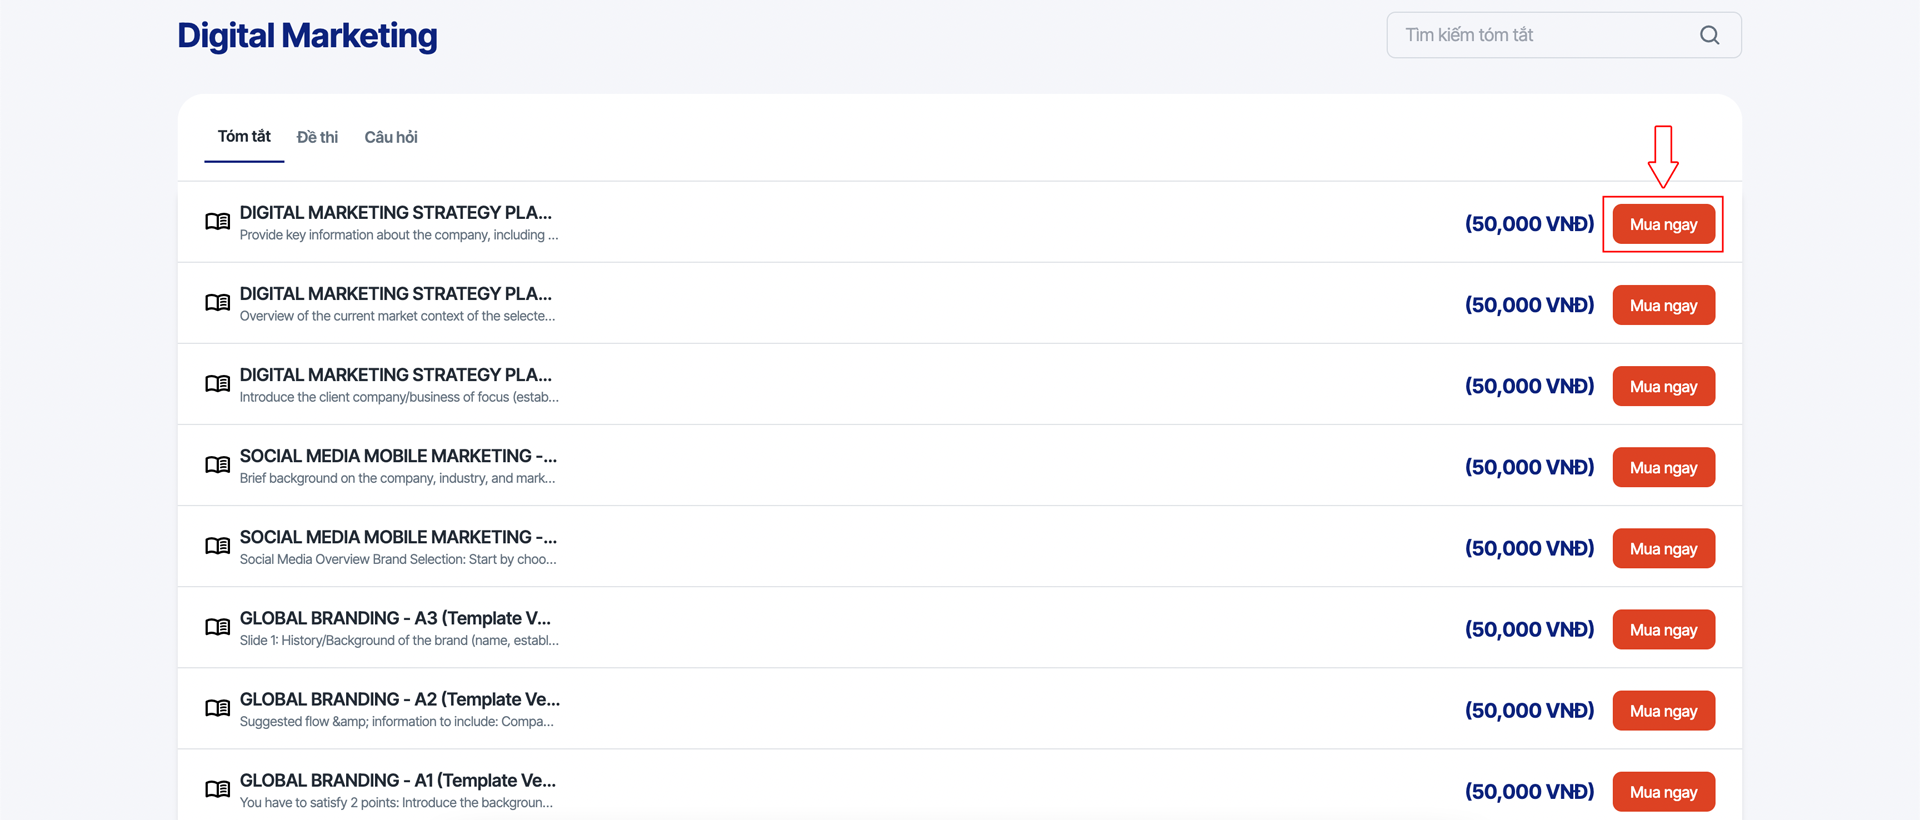Click book icon next to GLOBAL BRANDING - A3

[x=217, y=627]
